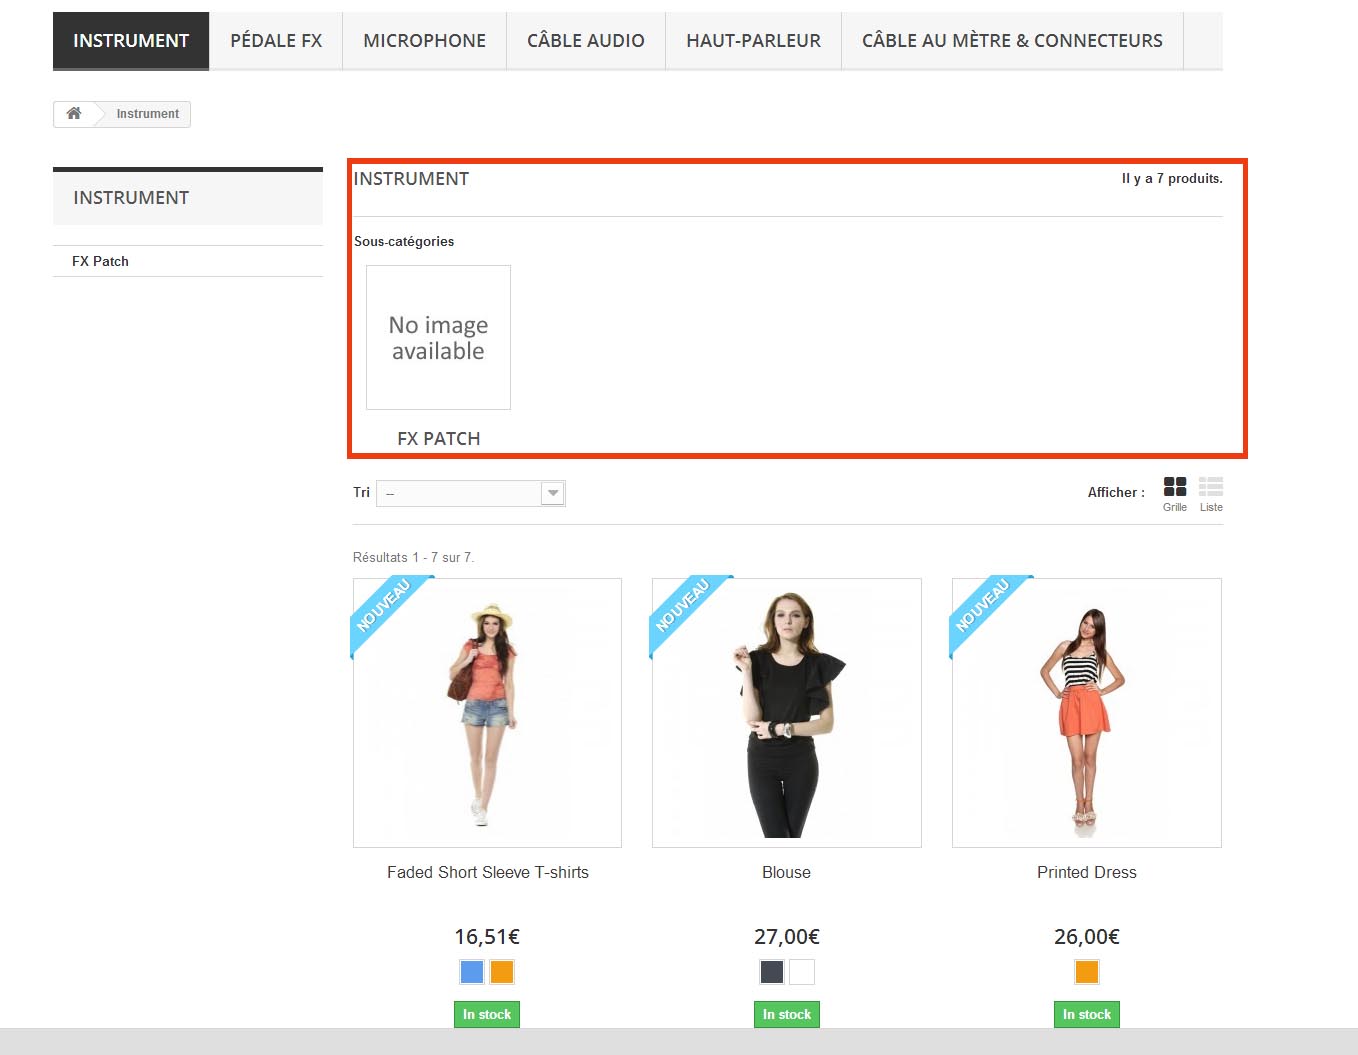The width and height of the screenshot is (1358, 1055).
Task: Click the 16,51€ price
Action: tap(487, 937)
